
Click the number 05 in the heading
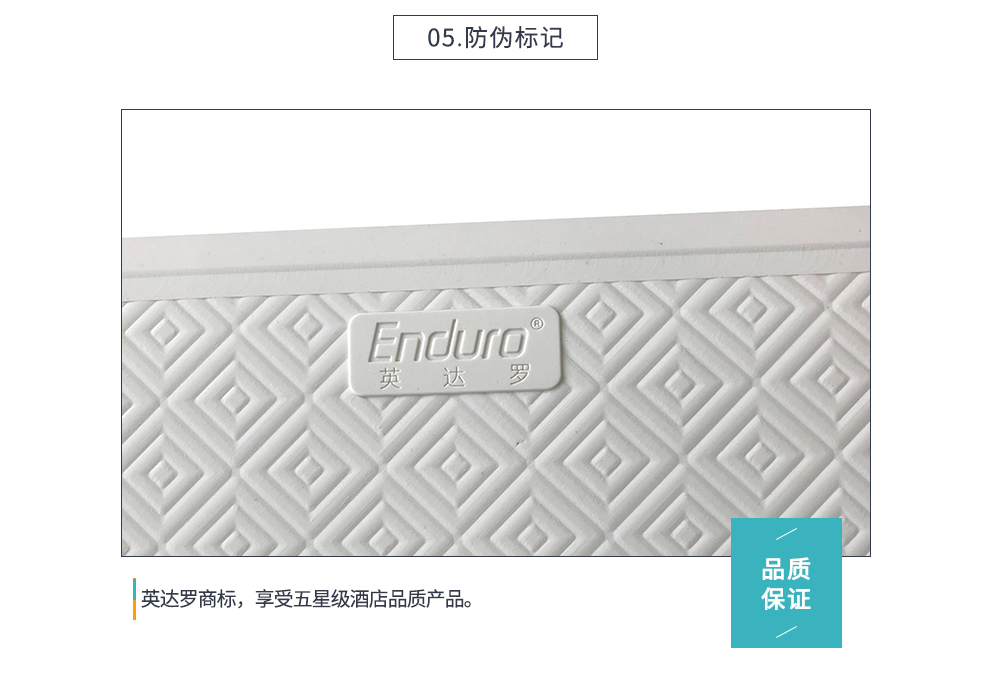[x=441, y=38]
